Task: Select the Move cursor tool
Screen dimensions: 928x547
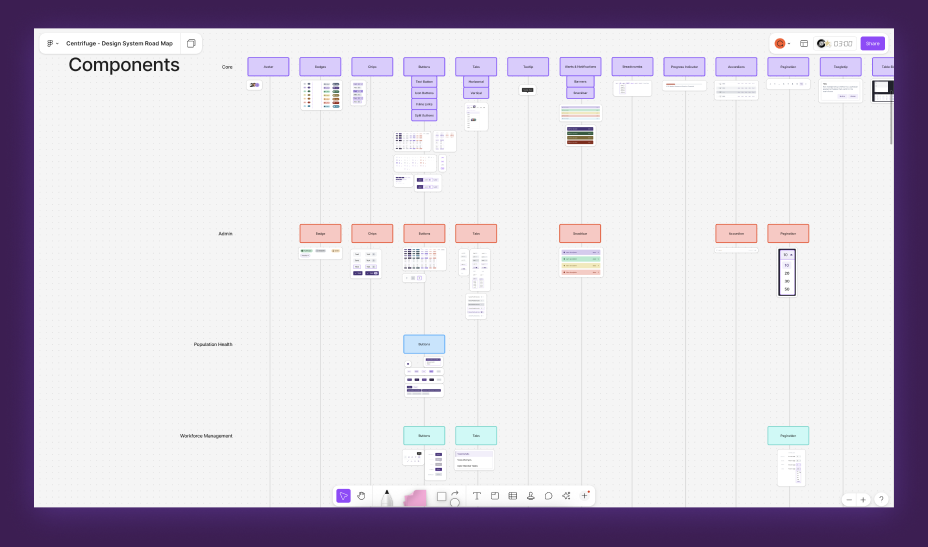Action: click(x=343, y=496)
